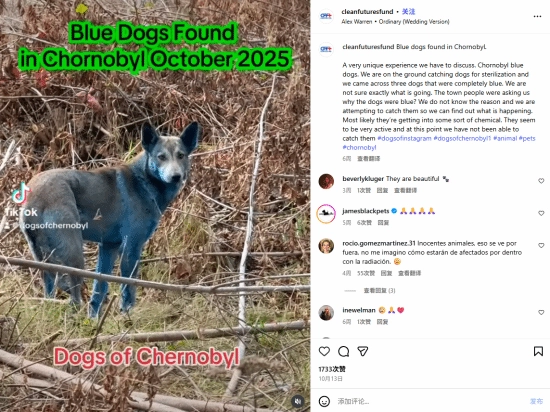Open inewelman's profile picture
This screenshot has width=550, height=412.
pyautogui.click(x=326, y=313)
